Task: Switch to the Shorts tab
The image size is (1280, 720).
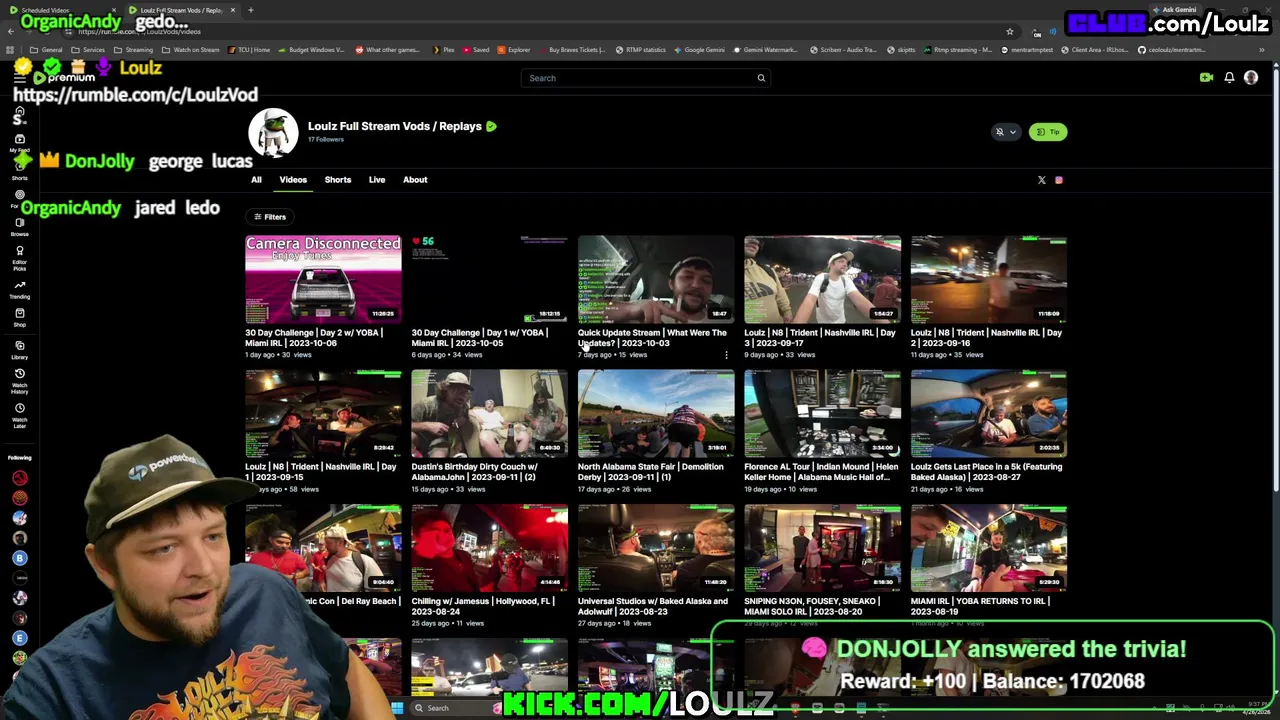Action: click(x=338, y=180)
